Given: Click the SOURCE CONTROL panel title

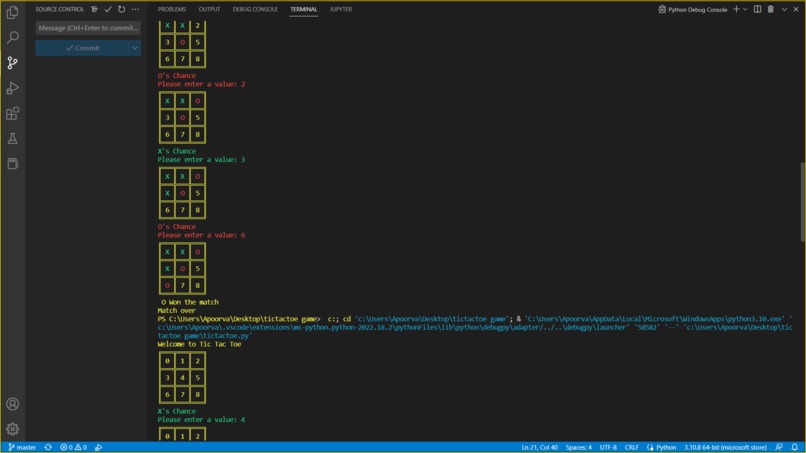Looking at the screenshot, I should (60, 9).
